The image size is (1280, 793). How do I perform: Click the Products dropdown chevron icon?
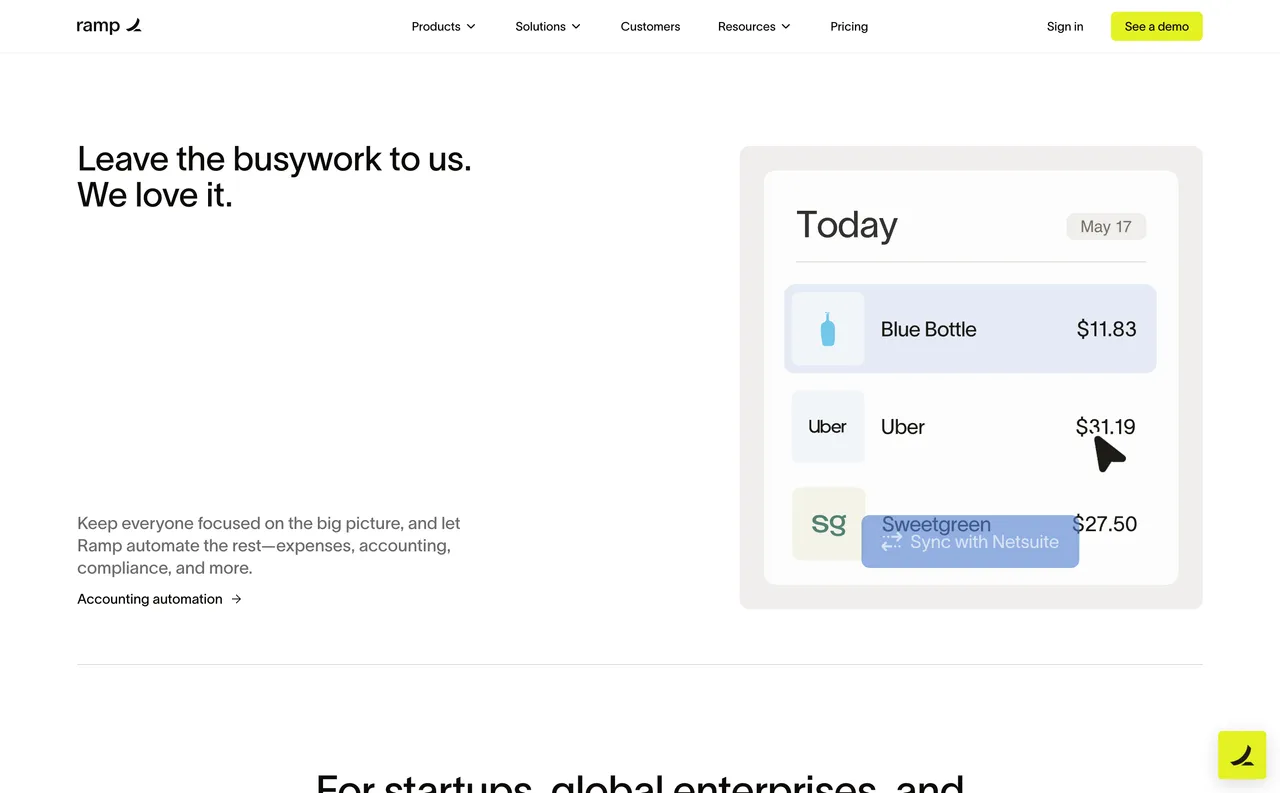coord(471,27)
